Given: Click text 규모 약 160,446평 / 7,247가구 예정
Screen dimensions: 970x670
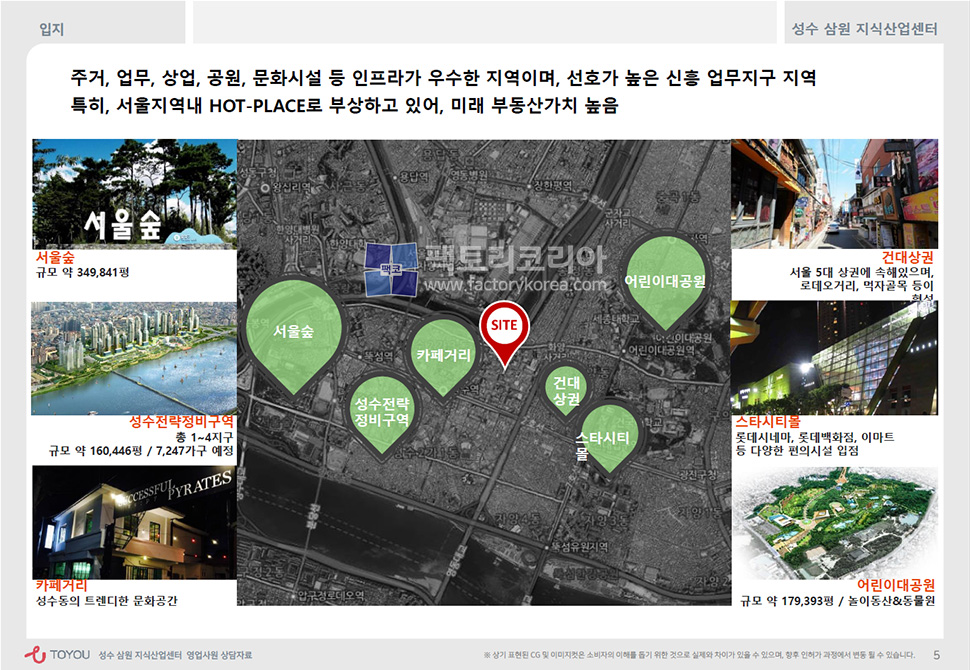Looking at the screenshot, I should coord(141,450).
